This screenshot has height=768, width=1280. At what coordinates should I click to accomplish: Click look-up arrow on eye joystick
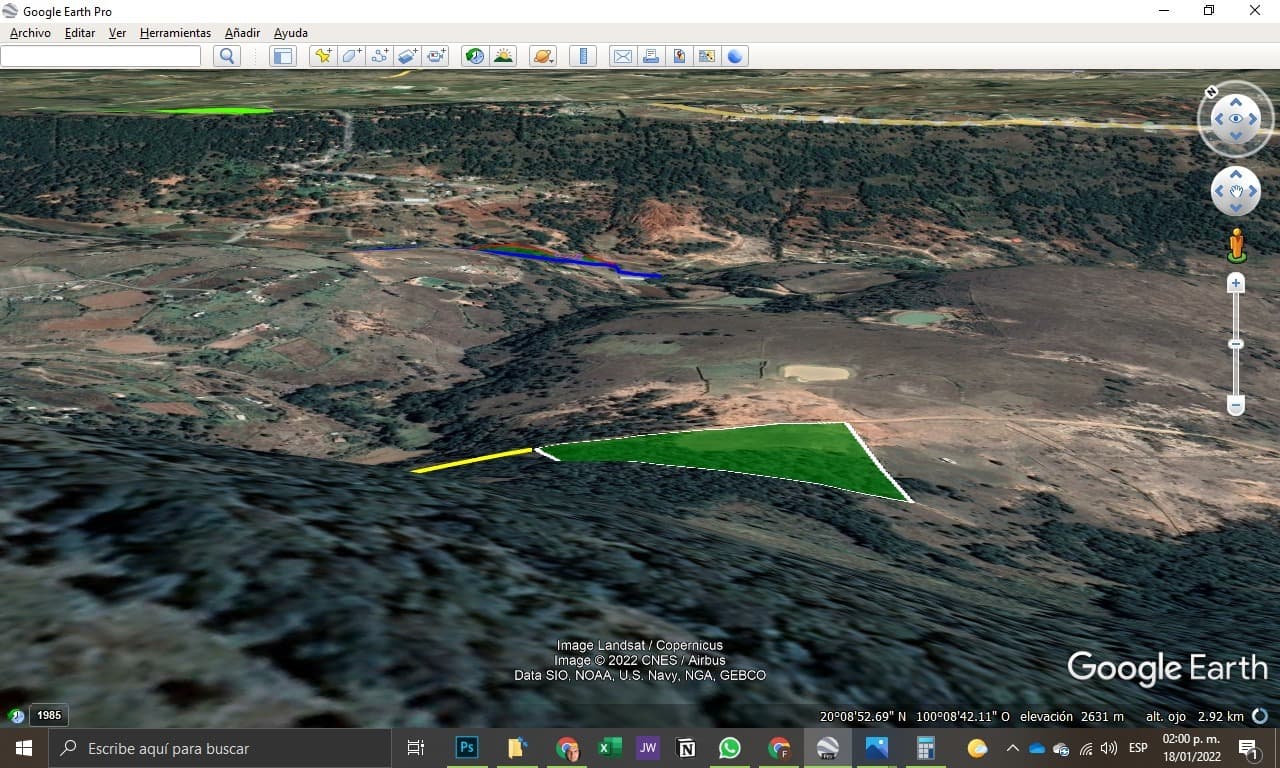click(1236, 102)
